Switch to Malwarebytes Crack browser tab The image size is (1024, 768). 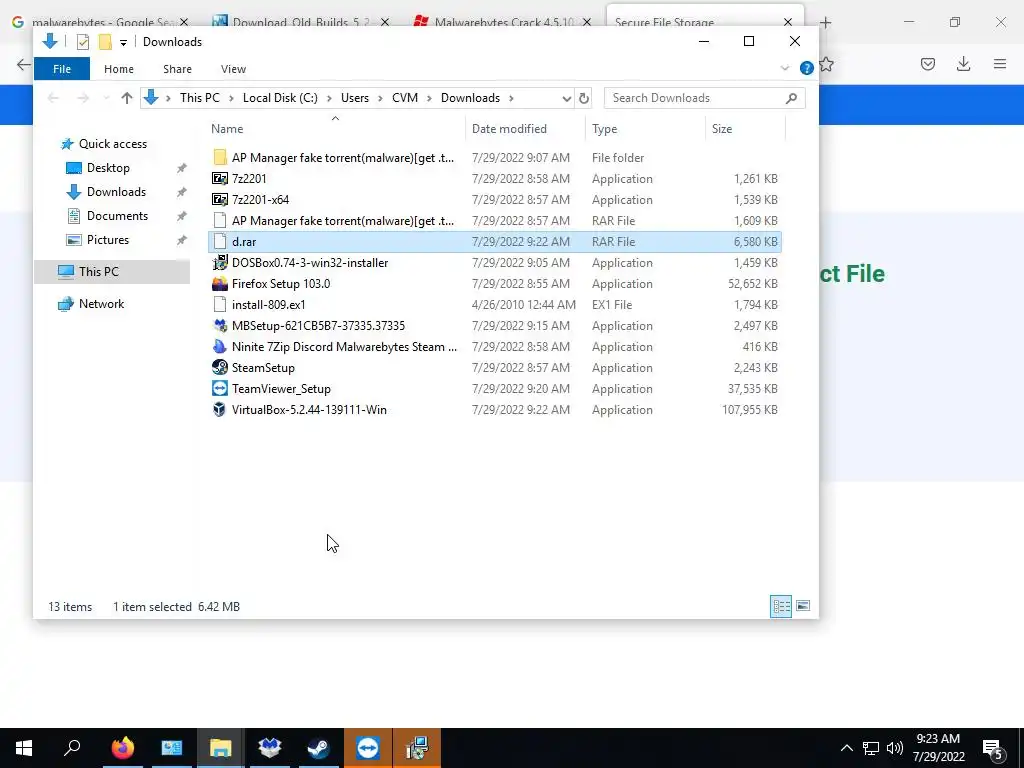(x=503, y=22)
